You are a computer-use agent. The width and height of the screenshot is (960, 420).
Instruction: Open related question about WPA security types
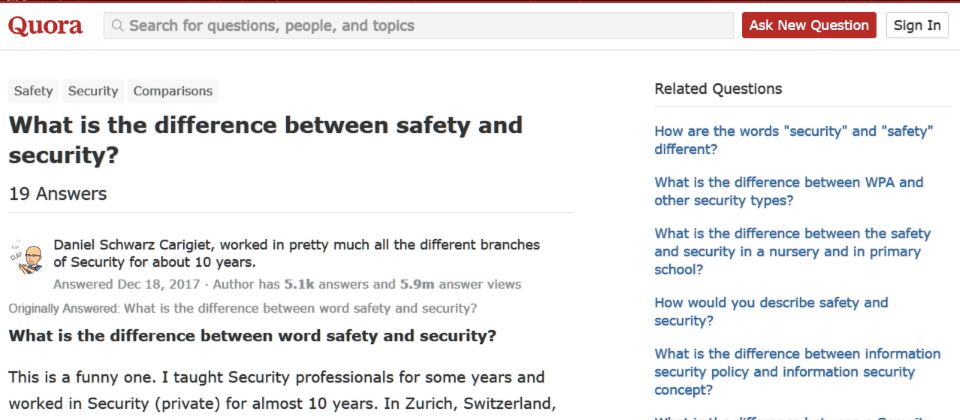tap(789, 192)
